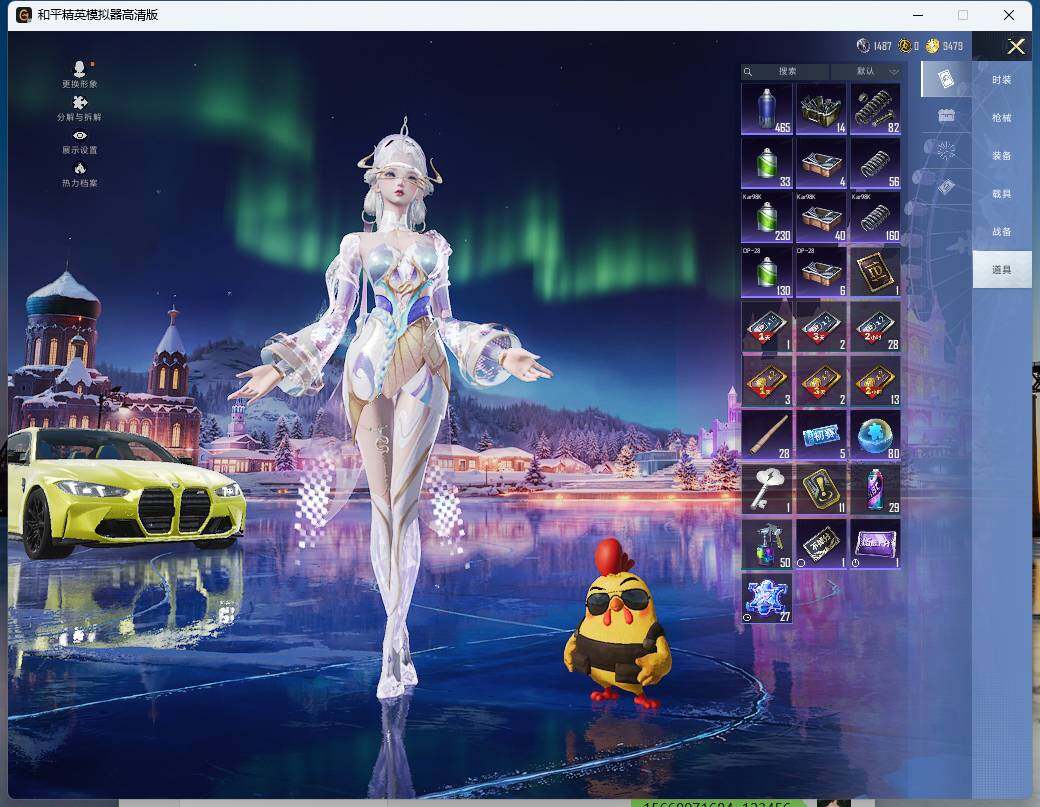Select the blue puzzle orb with 80
Viewport: 1040px width, 807px height.
tap(876, 435)
